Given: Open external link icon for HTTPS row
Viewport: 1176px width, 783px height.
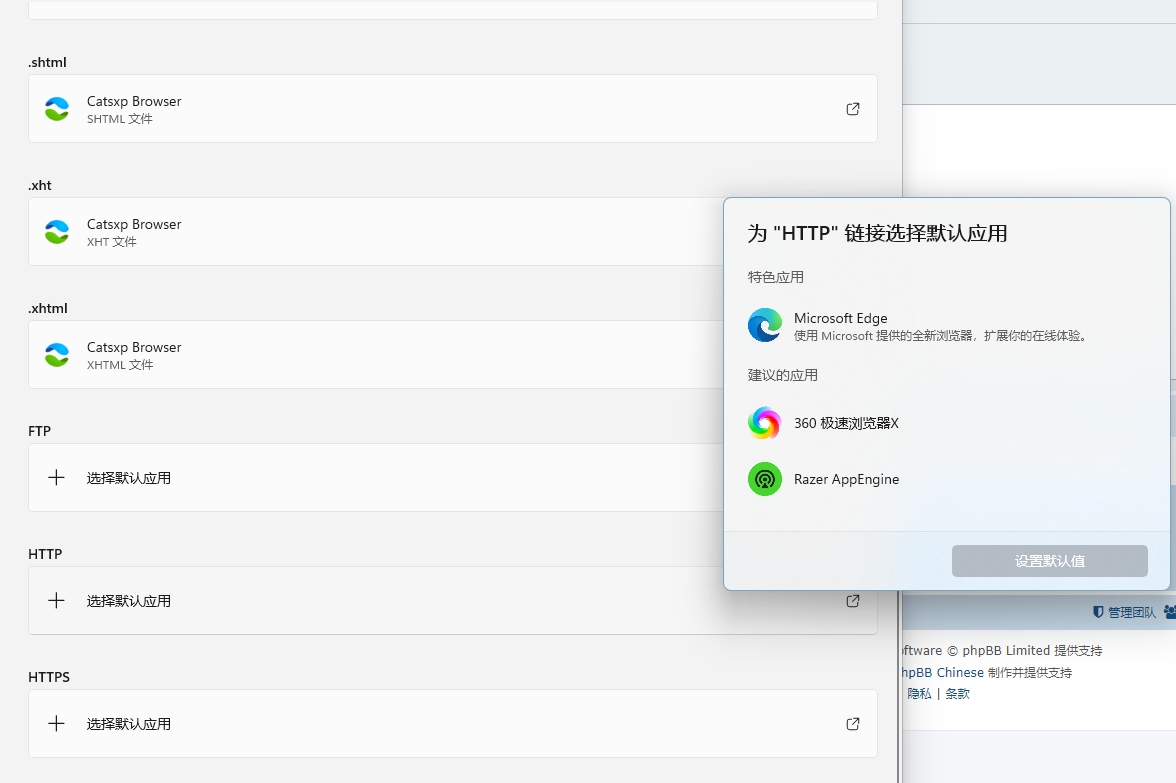Looking at the screenshot, I should 853,724.
